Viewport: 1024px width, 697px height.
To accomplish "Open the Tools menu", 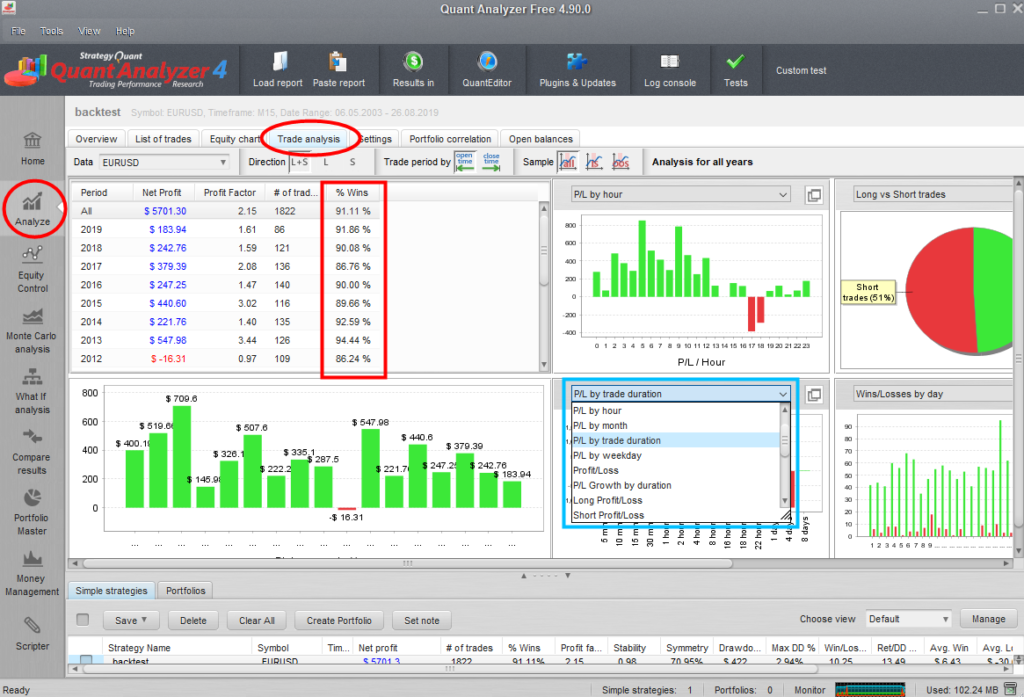I will (52, 31).
